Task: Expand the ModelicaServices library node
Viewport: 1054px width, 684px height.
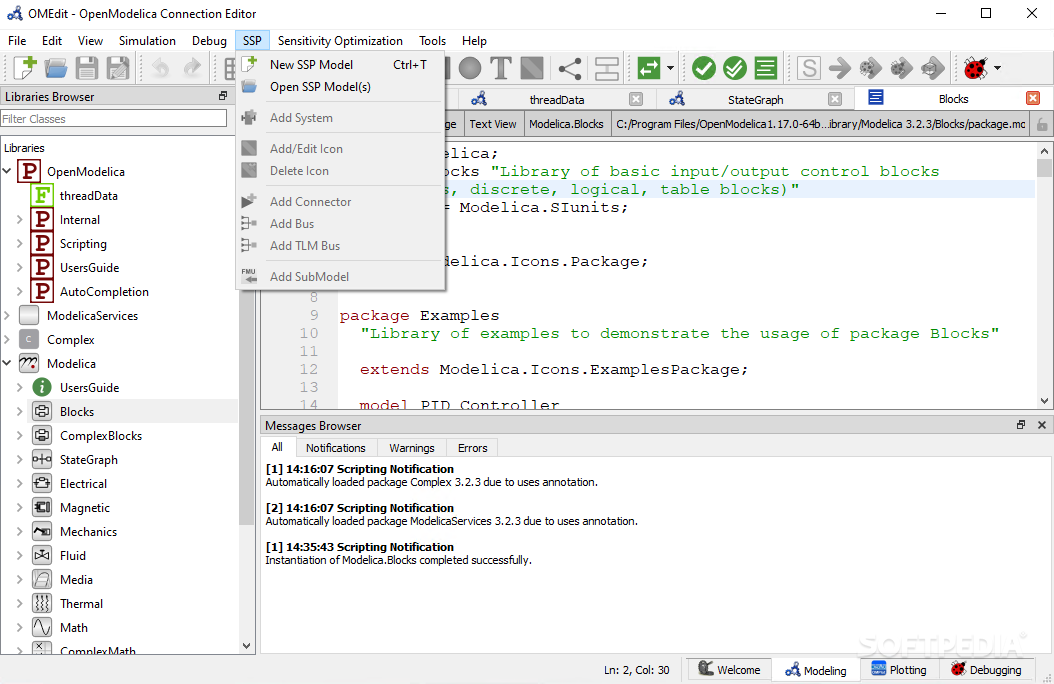Action: pyautogui.click(x=7, y=315)
